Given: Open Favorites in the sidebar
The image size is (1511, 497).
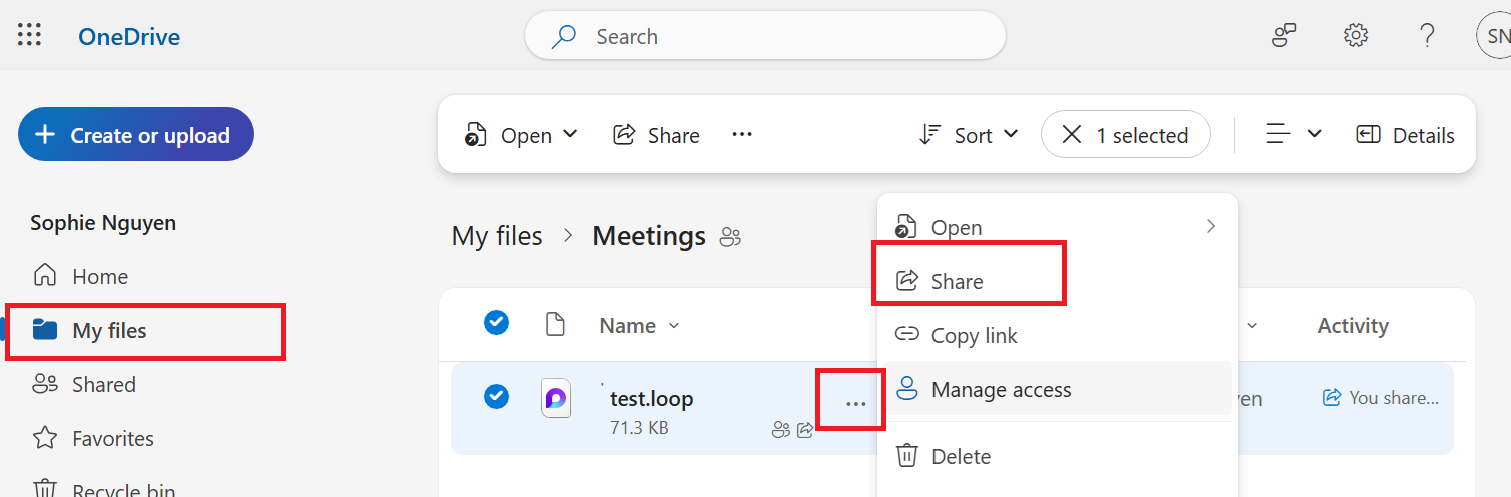Looking at the screenshot, I should coord(113,438).
